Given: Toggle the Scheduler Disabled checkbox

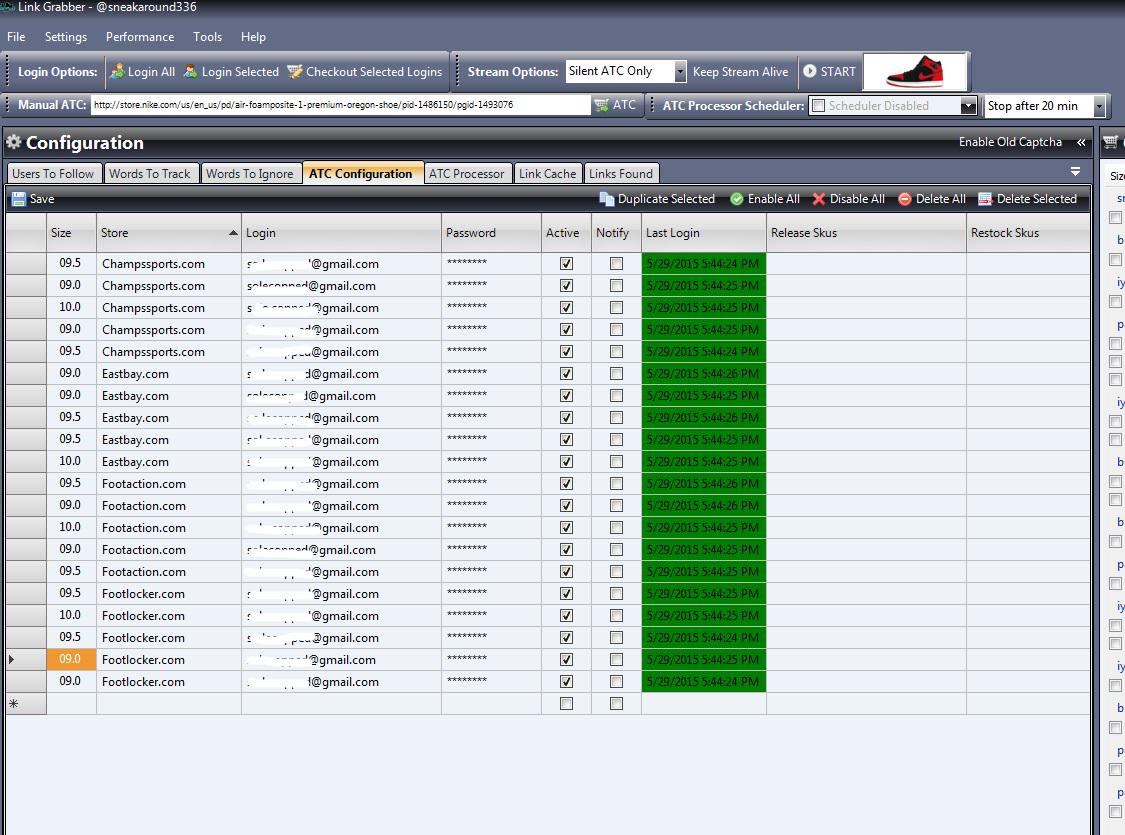Looking at the screenshot, I should (819, 105).
